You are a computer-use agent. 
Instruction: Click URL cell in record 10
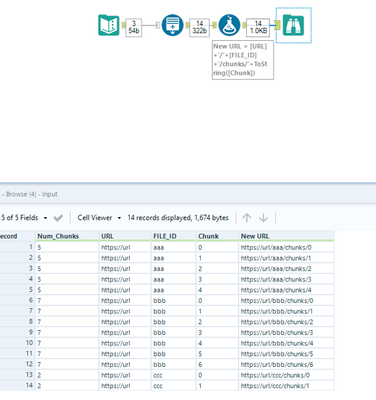tap(125, 343)
